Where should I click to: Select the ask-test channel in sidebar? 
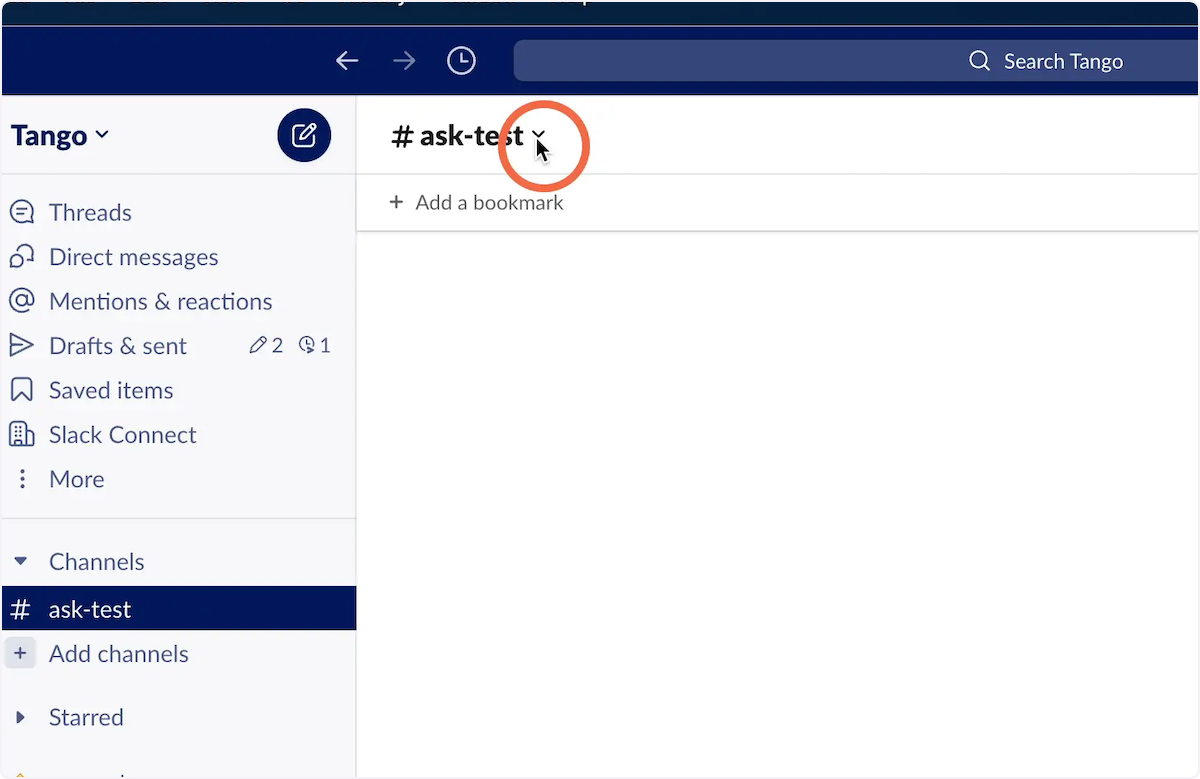click(178, 609)
